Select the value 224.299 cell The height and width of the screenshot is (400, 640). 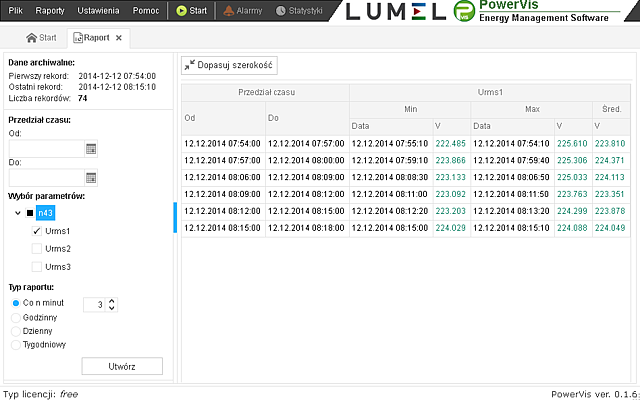tap(573, 211)
